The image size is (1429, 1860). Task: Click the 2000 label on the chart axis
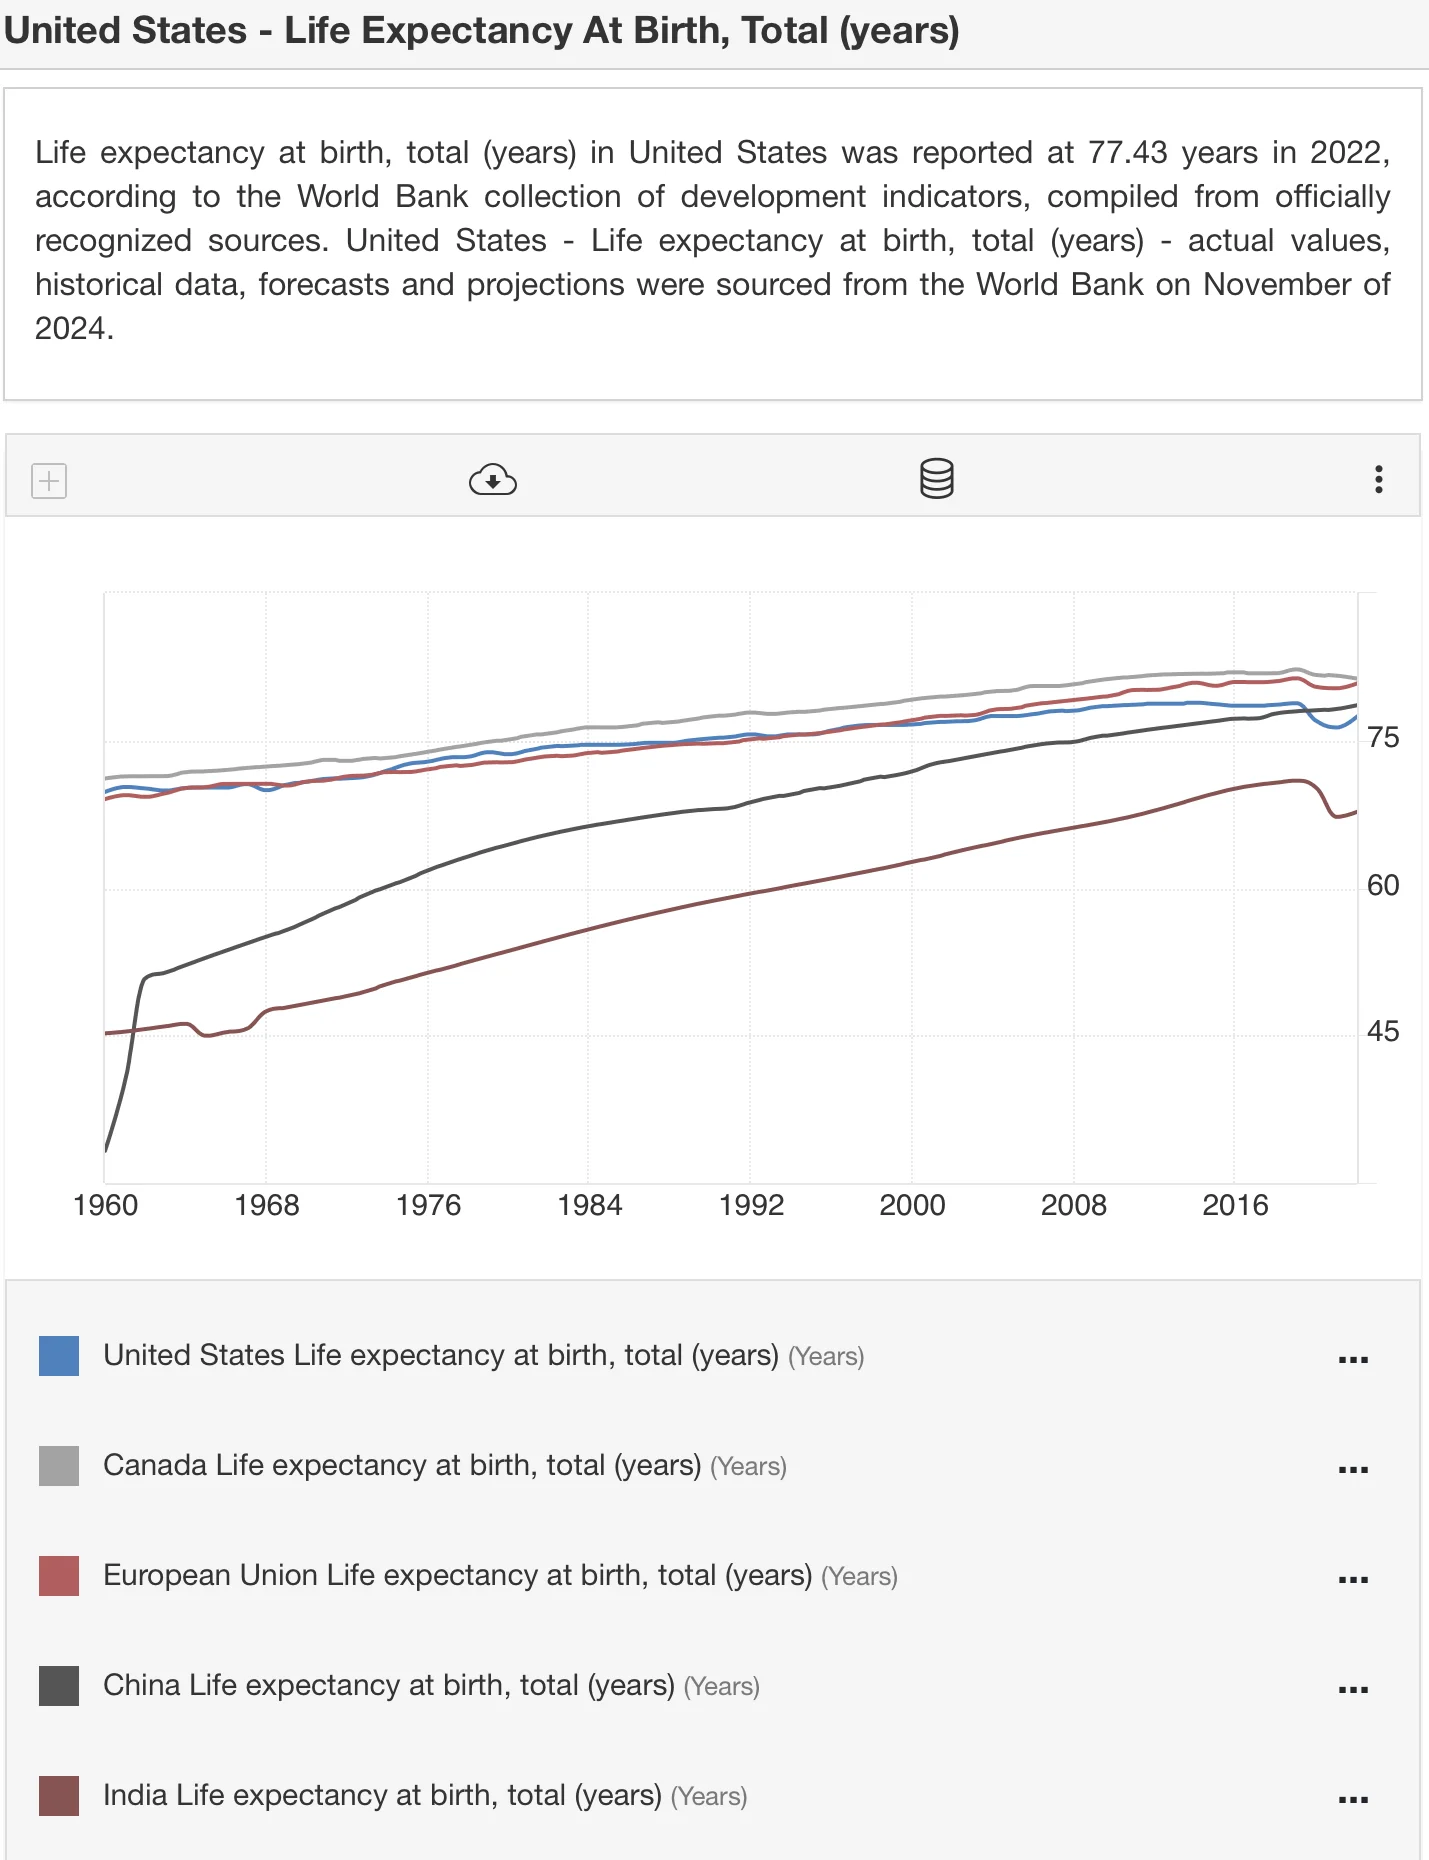912,1206
